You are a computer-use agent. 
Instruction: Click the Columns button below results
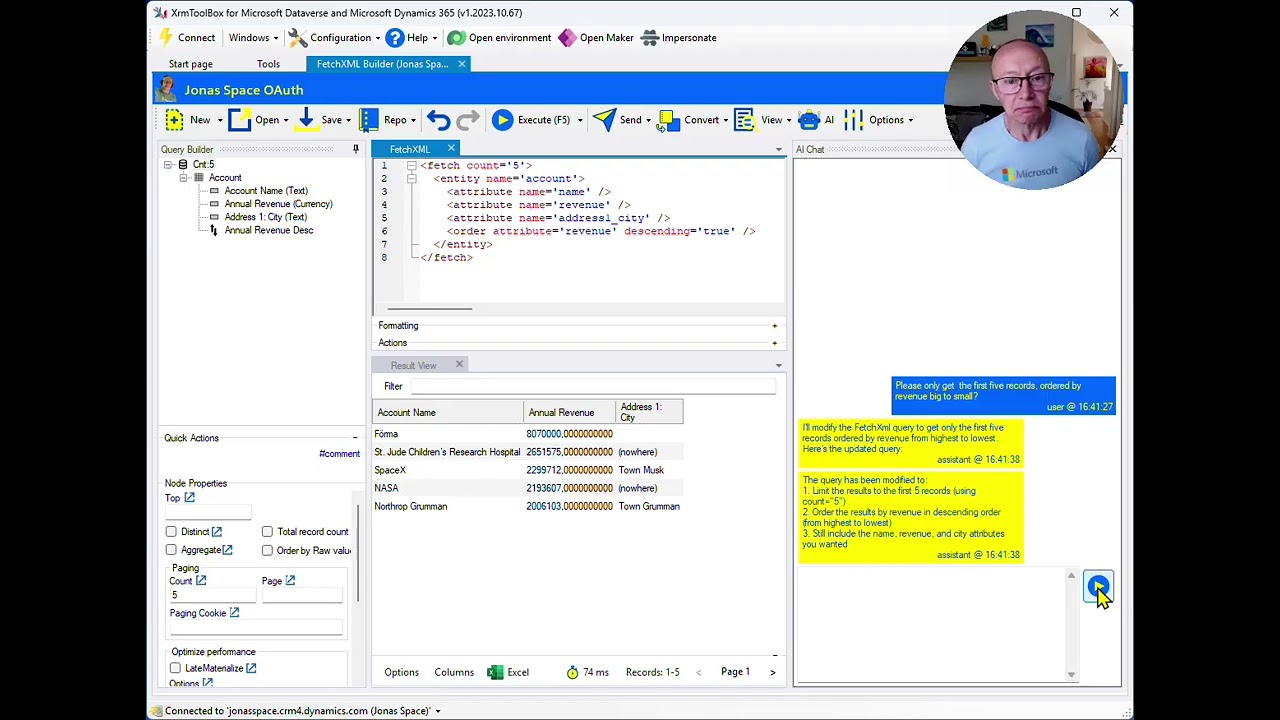454,672
